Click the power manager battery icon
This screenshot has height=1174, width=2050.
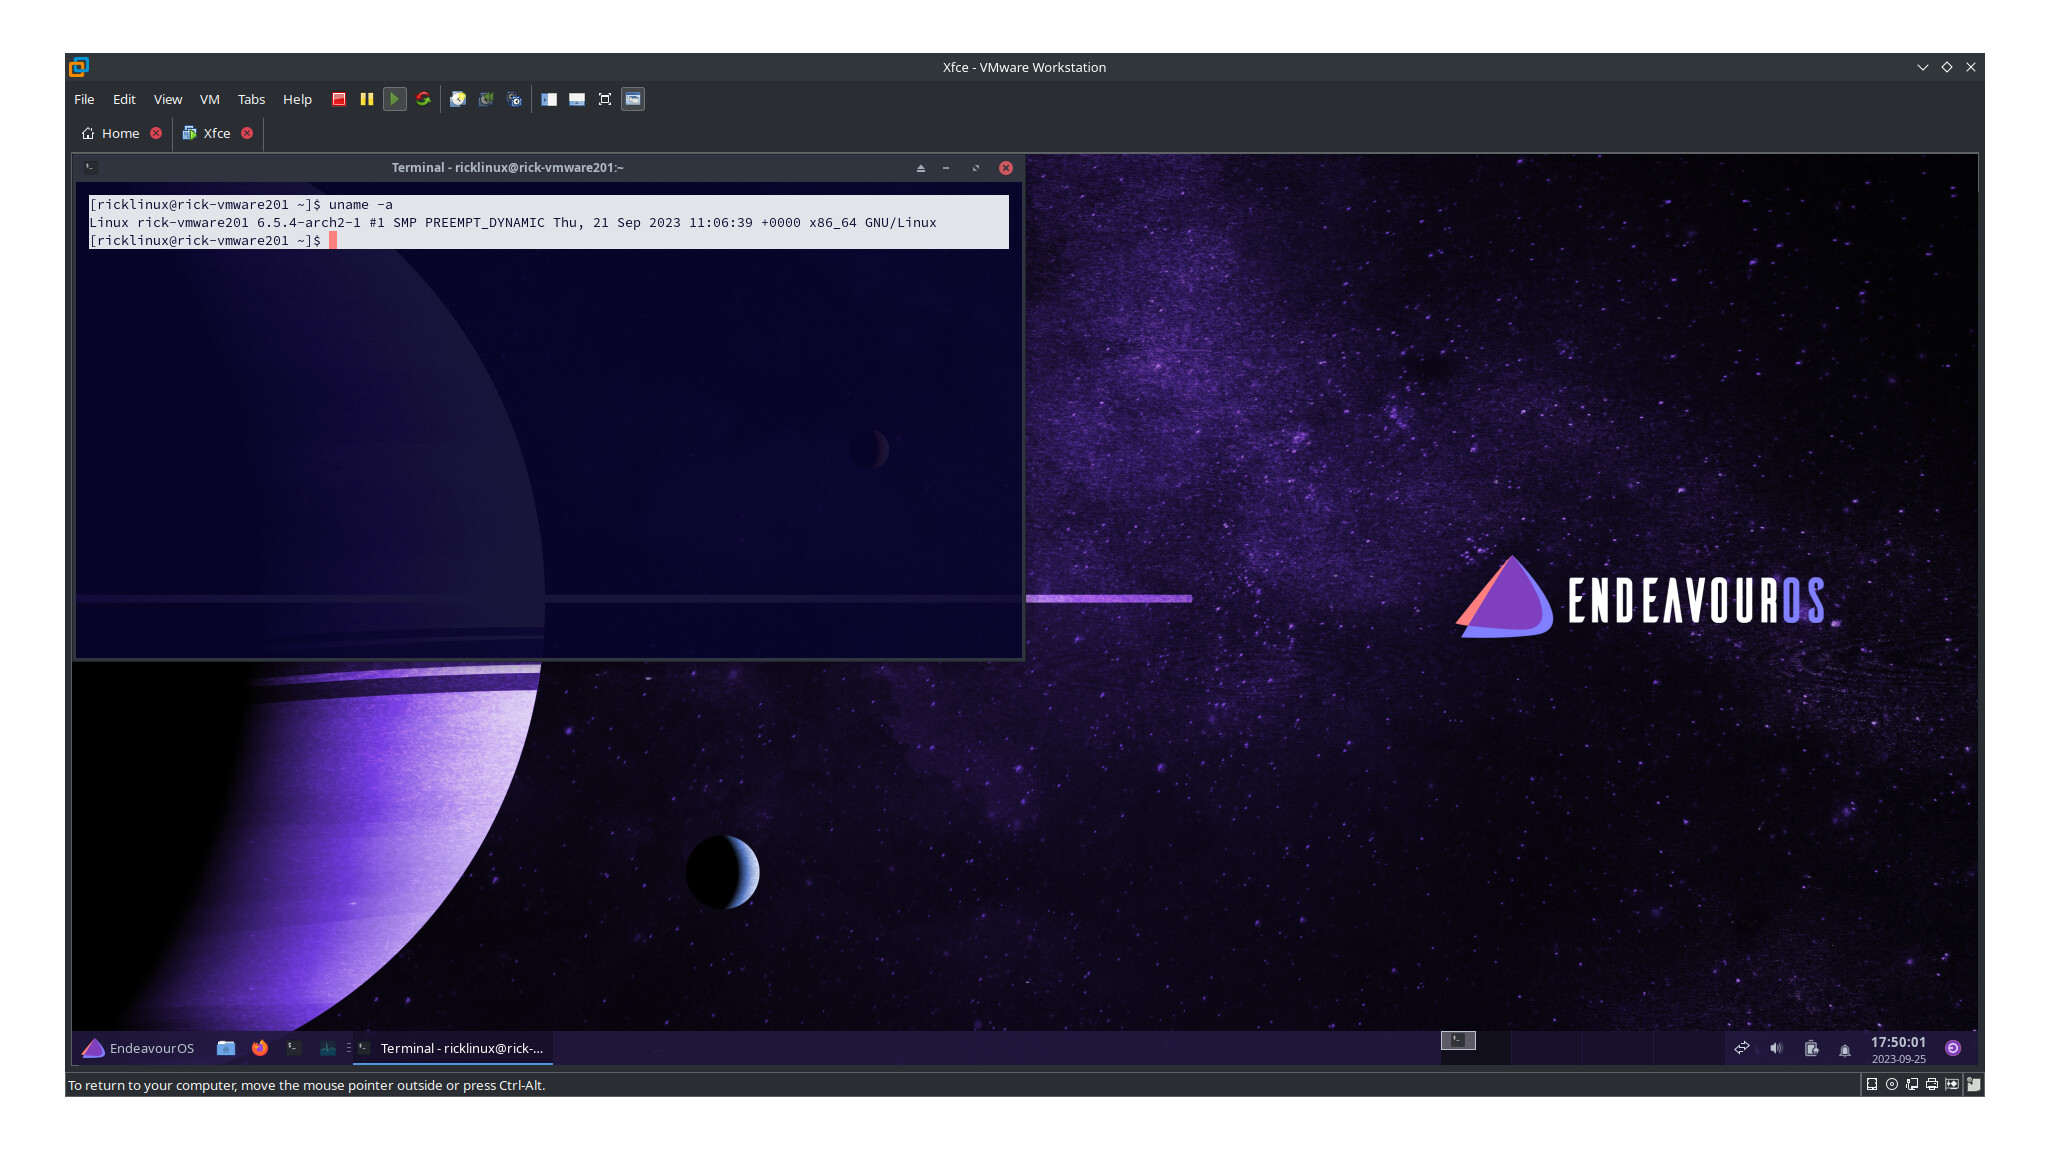[1811, 1048]
